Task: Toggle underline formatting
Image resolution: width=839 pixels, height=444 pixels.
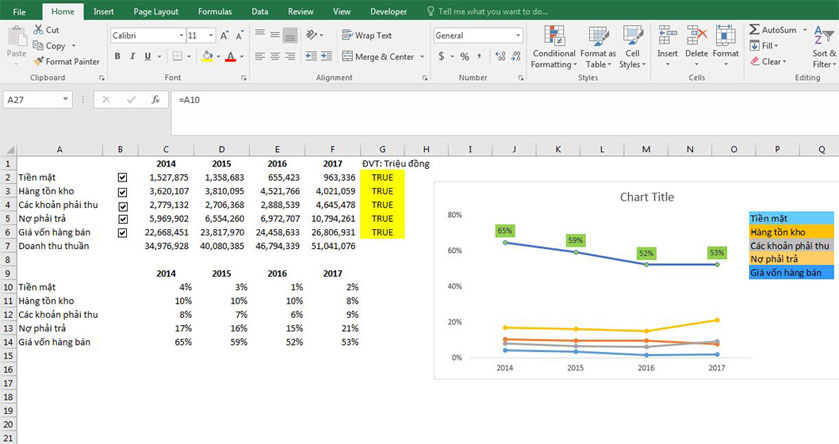Action: click(x=148, y=56)
